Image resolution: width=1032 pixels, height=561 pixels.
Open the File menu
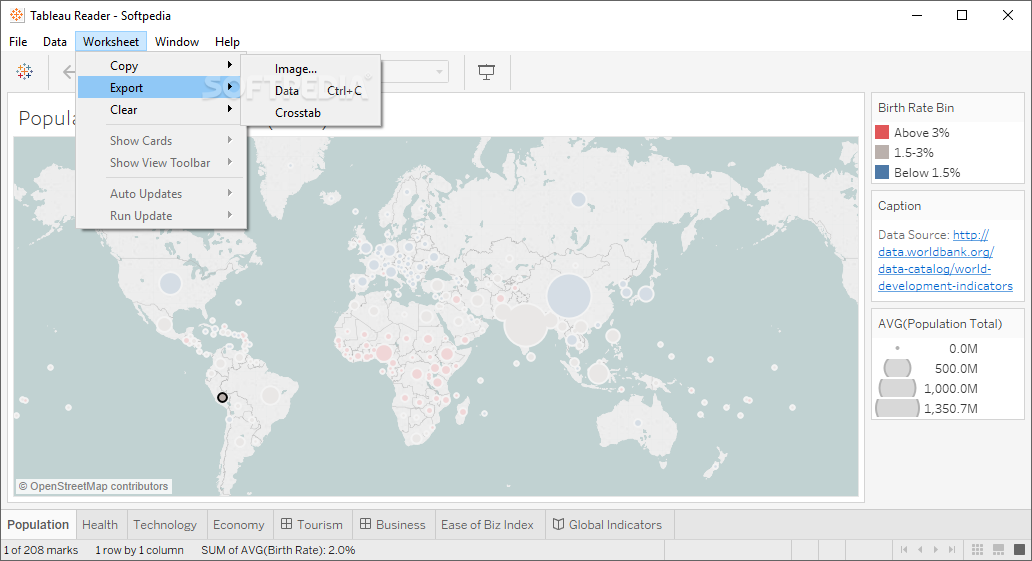[18, 41]
